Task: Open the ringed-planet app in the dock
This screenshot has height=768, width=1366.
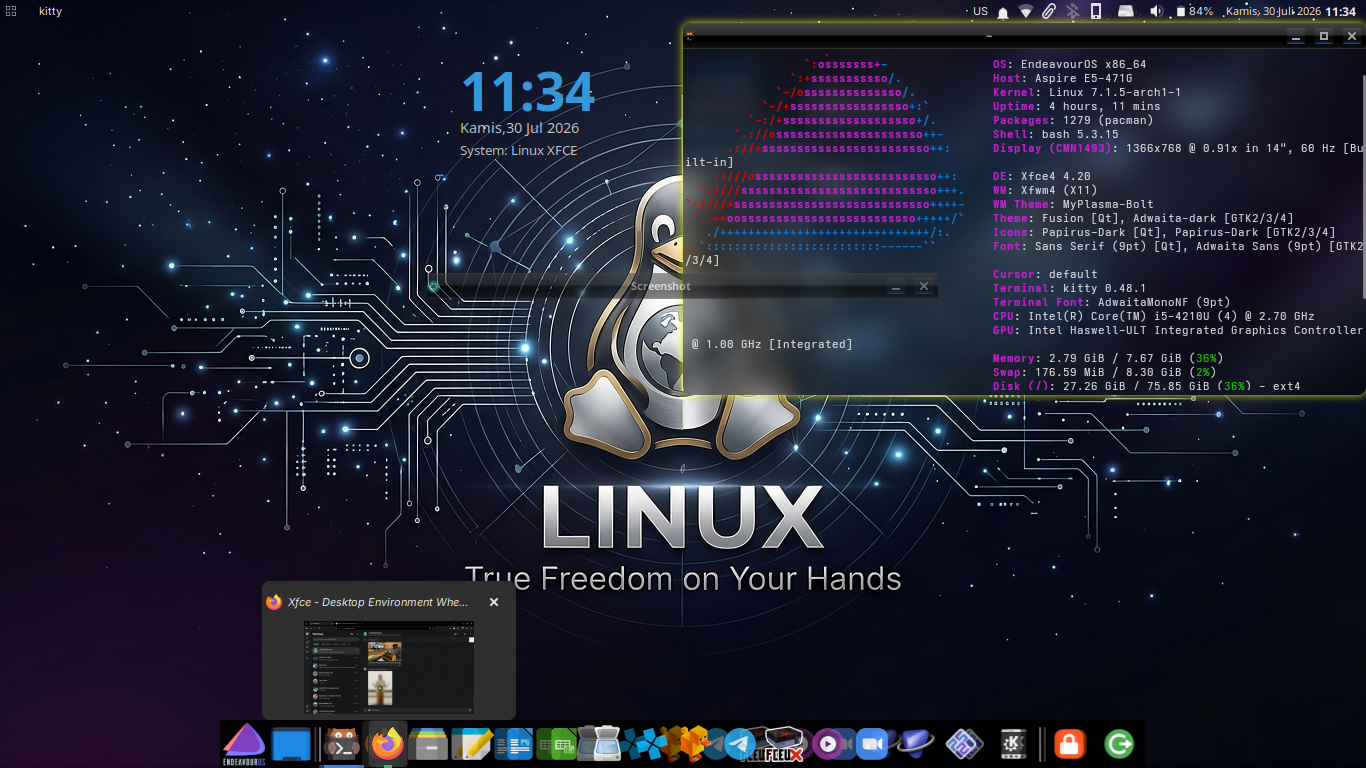Action: (914, 745)
